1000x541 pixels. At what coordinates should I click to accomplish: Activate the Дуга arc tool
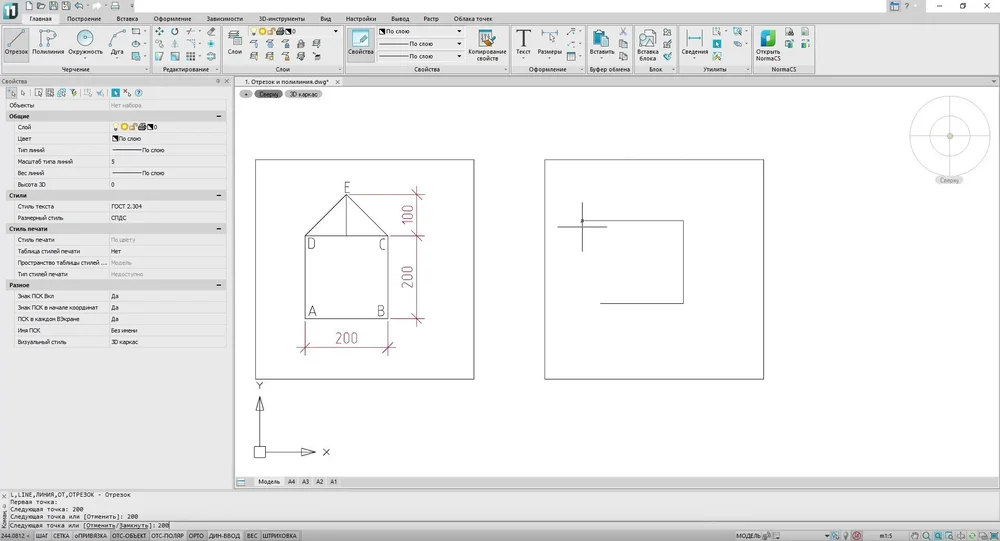pyautogui.click(x=117, y=41)
